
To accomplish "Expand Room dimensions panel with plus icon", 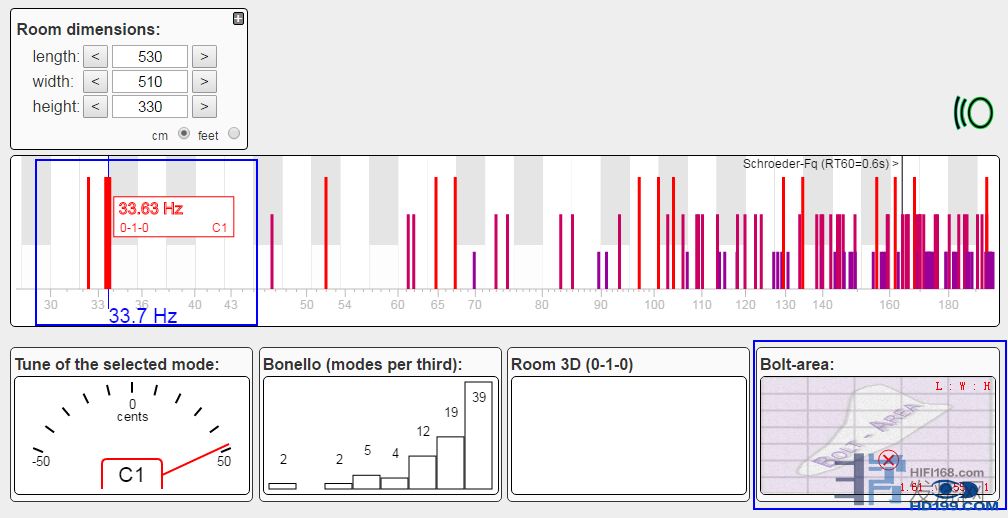I will pos(238,18).
